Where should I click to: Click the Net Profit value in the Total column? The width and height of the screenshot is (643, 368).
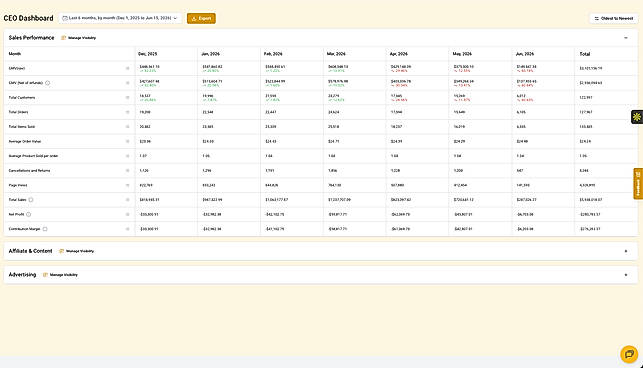tap(590, 214)
